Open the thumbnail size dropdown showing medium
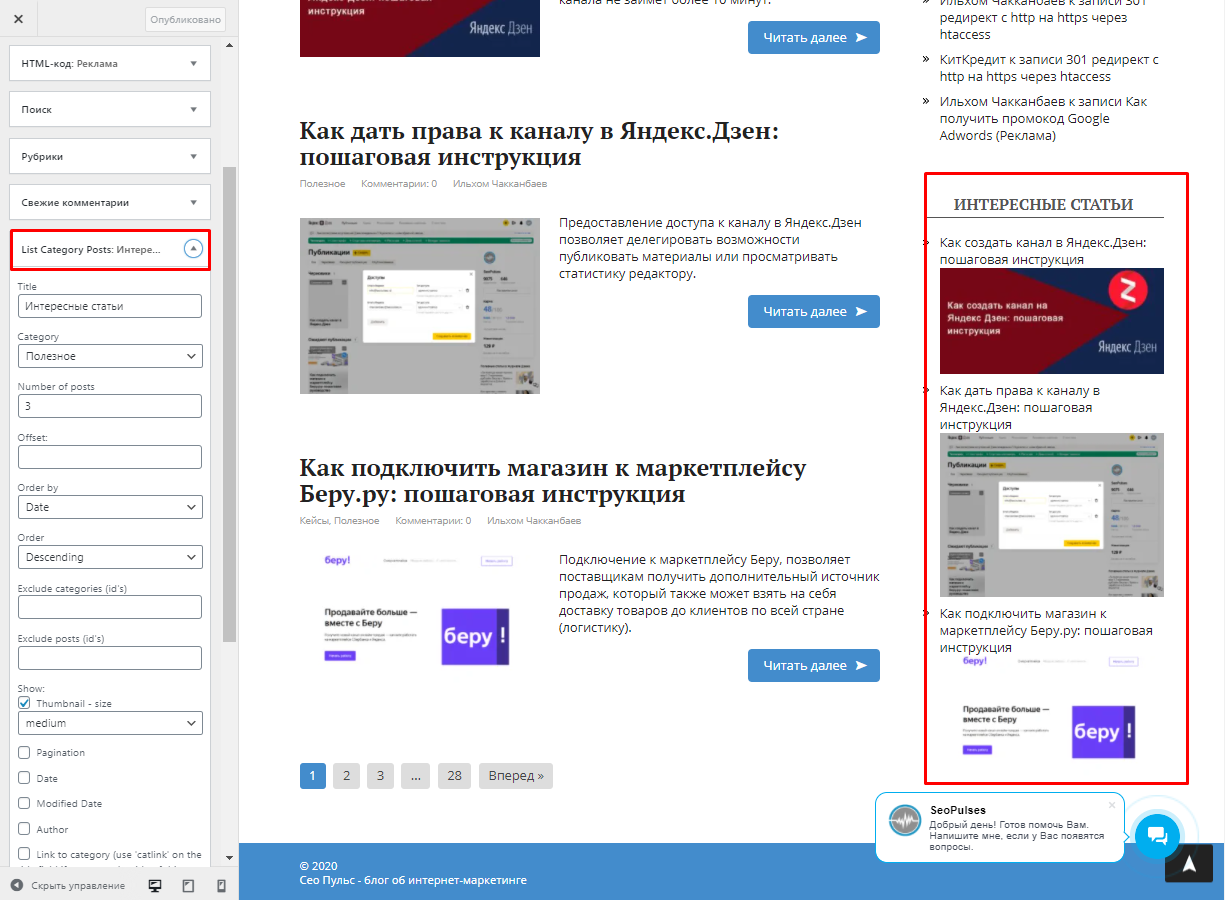The width and height of the screenshot is (1225, 900). tap(110, 723)
